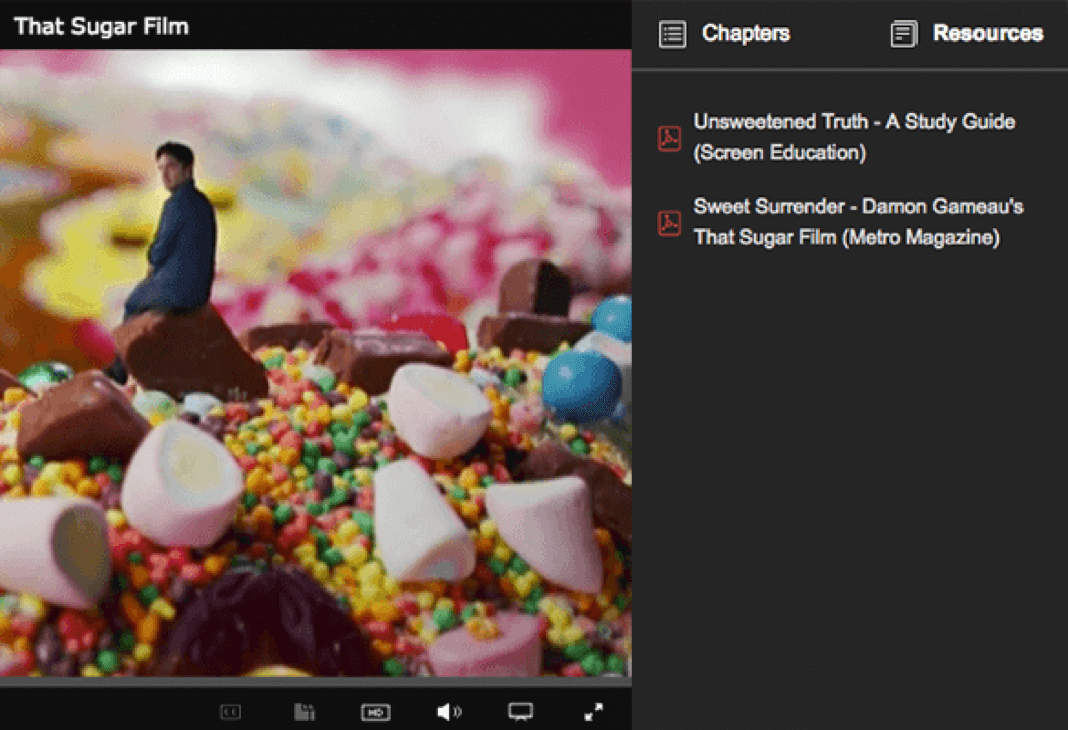Open the Sweet Surrender Metro Magazine link

point(858,222)
